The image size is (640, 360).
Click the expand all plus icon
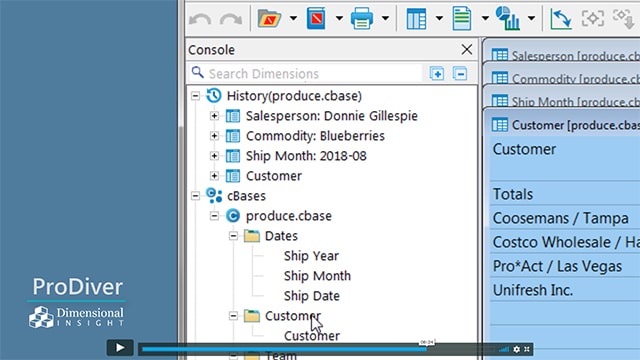pos(437,73)
